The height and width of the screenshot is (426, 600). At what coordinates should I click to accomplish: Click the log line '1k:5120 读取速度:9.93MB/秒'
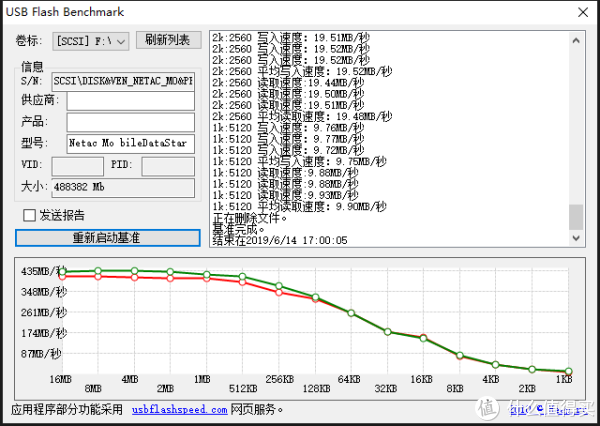285,195
